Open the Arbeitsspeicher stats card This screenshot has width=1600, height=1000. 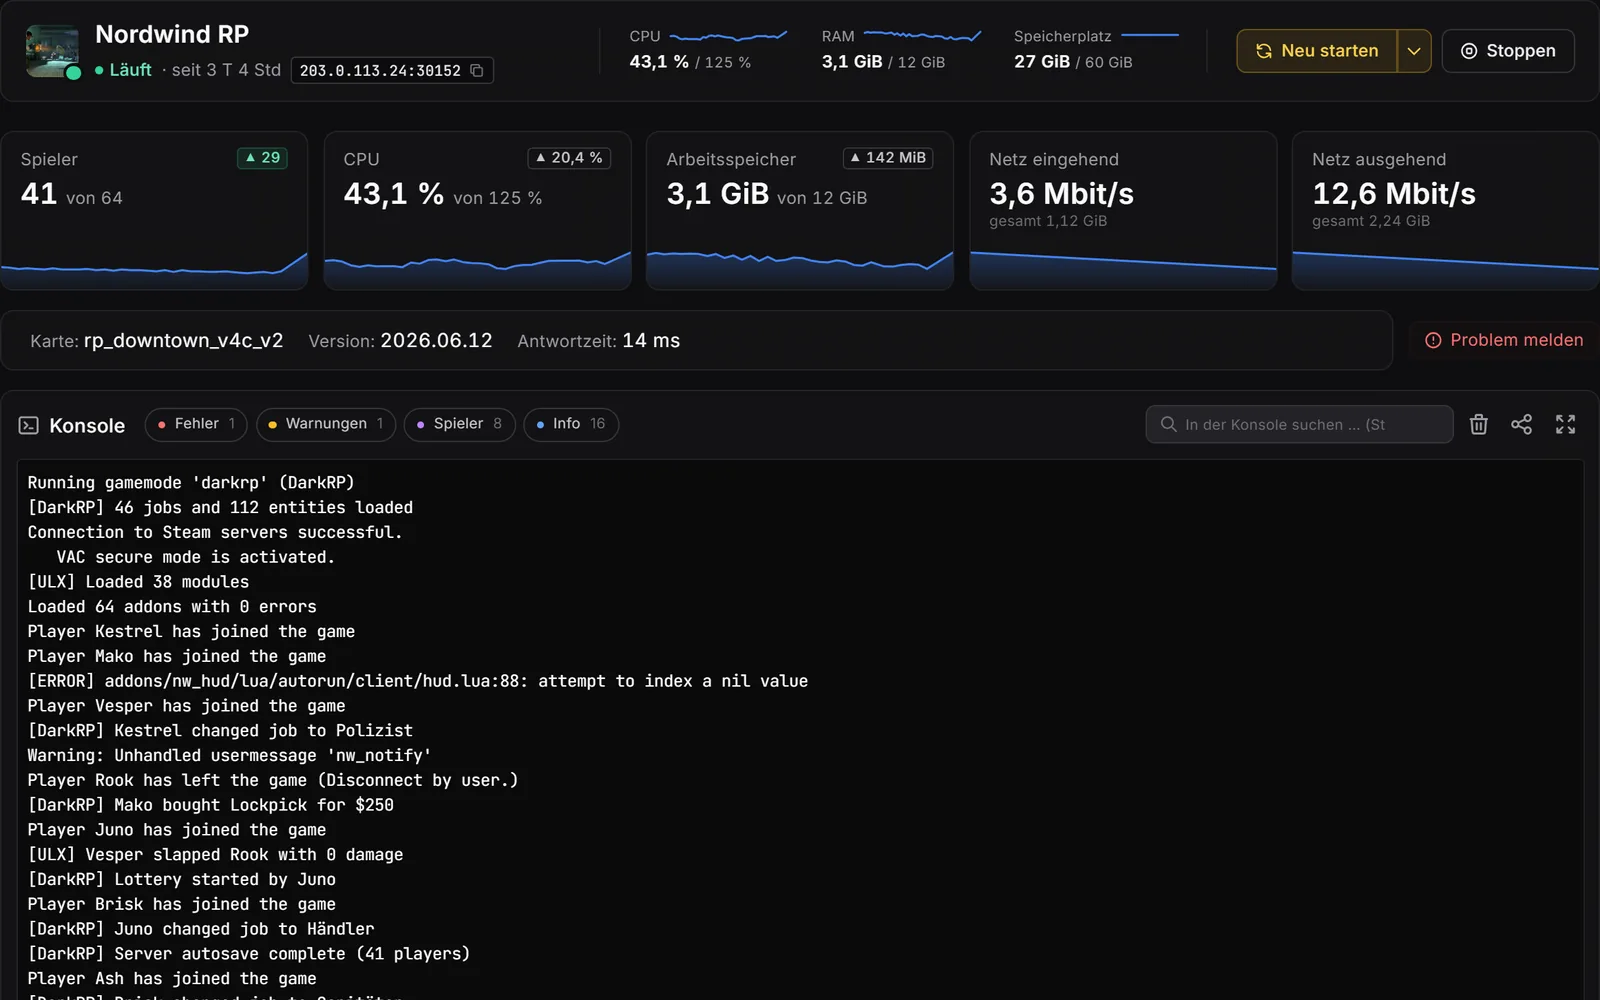[x=800, y=211]
